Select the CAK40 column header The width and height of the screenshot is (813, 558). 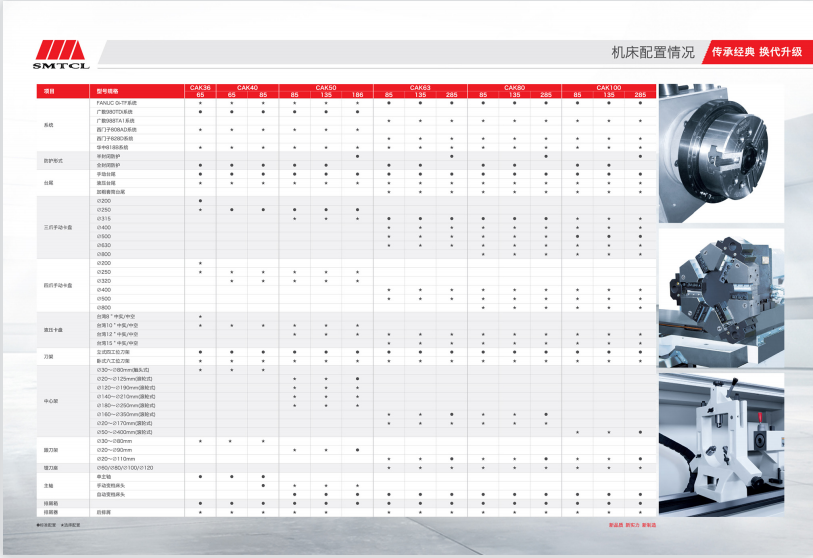247,88
